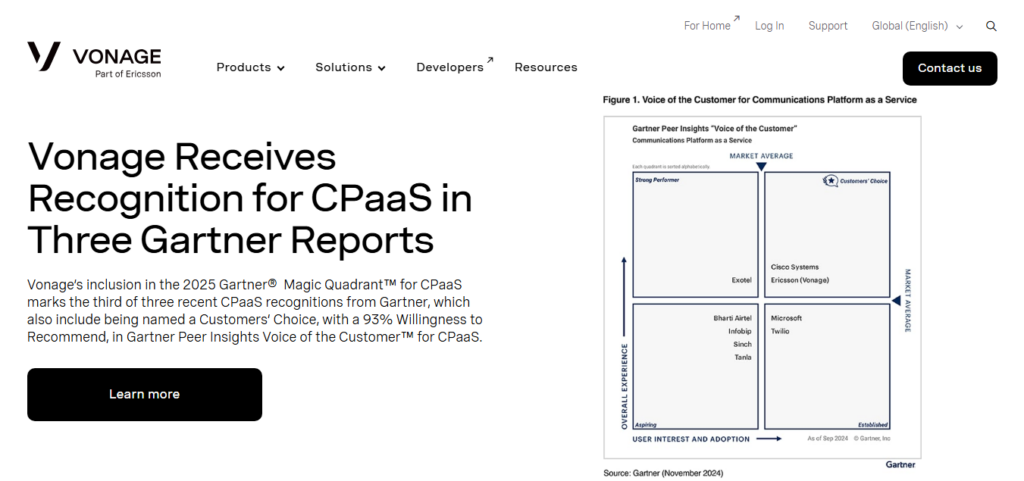Go to Developers external link

pyautogui.click(x=455, y=66)
